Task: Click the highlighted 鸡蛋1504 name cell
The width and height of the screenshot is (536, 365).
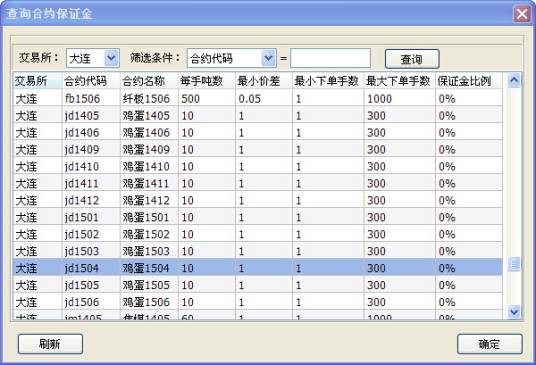Action: pos(149,268)
